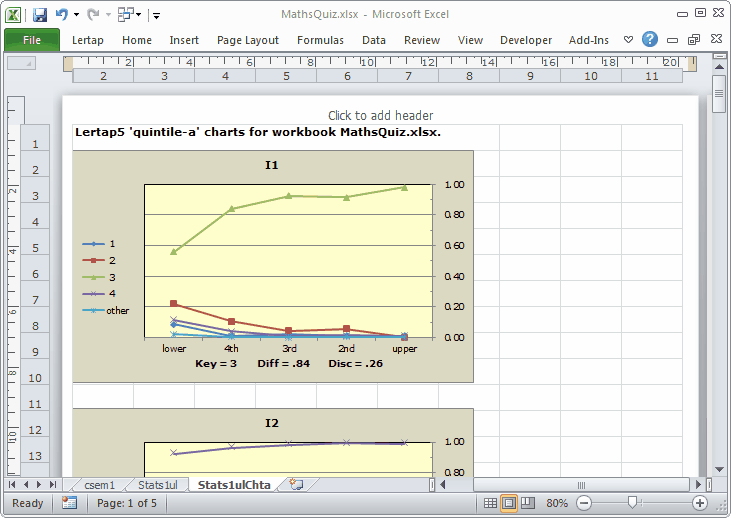This screenshot has height=518, width=731.
Task: Minimize the ribbon using the chevron
Action: tap(628, 40)
